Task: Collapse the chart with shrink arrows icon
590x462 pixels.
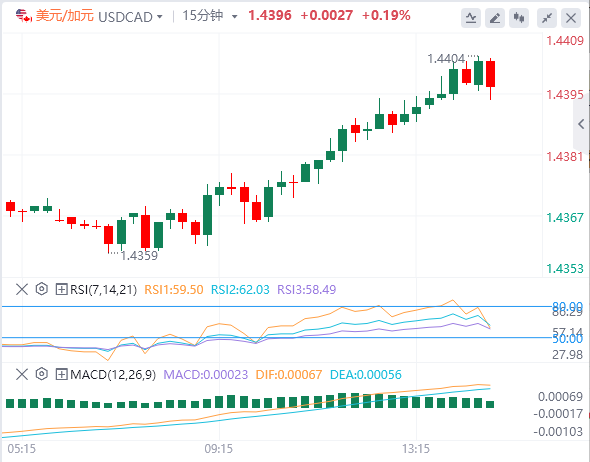Action: [x=547, y=17]
